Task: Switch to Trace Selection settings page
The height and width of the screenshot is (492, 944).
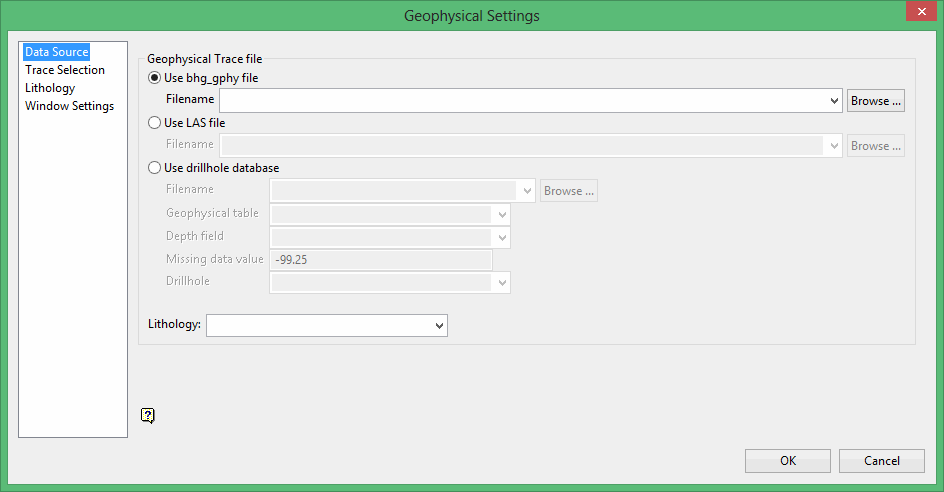Action: [65, 70]
